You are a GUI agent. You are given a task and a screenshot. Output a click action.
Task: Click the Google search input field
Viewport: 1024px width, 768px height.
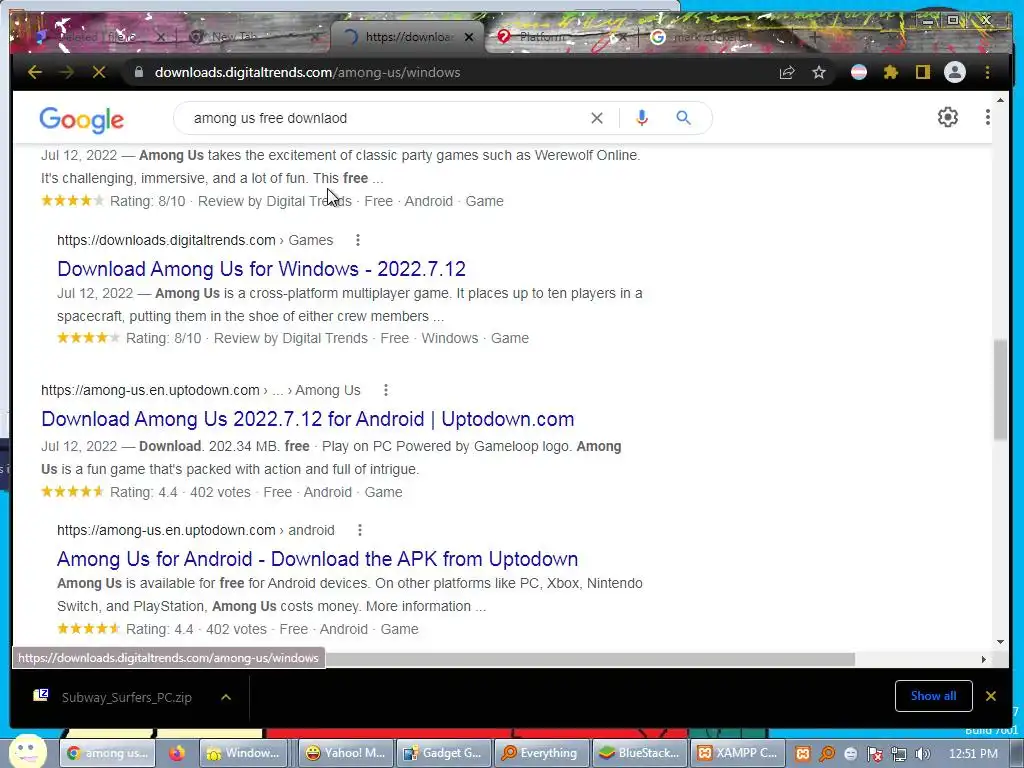coord(385,118)
